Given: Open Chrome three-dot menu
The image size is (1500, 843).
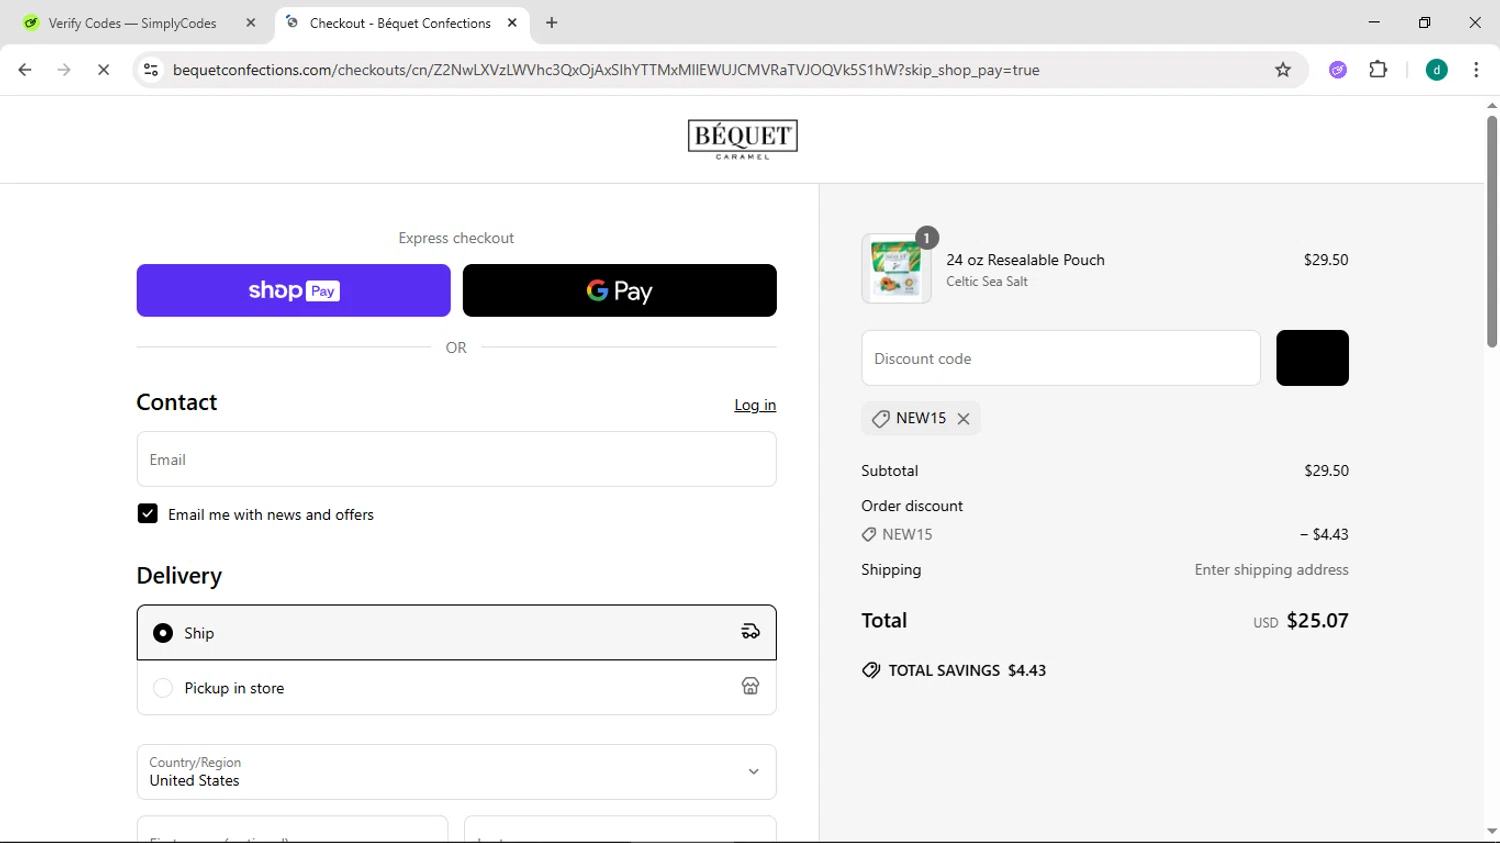Looking at the screenshot, I should pyautogui.click(x=1476, y=70).
